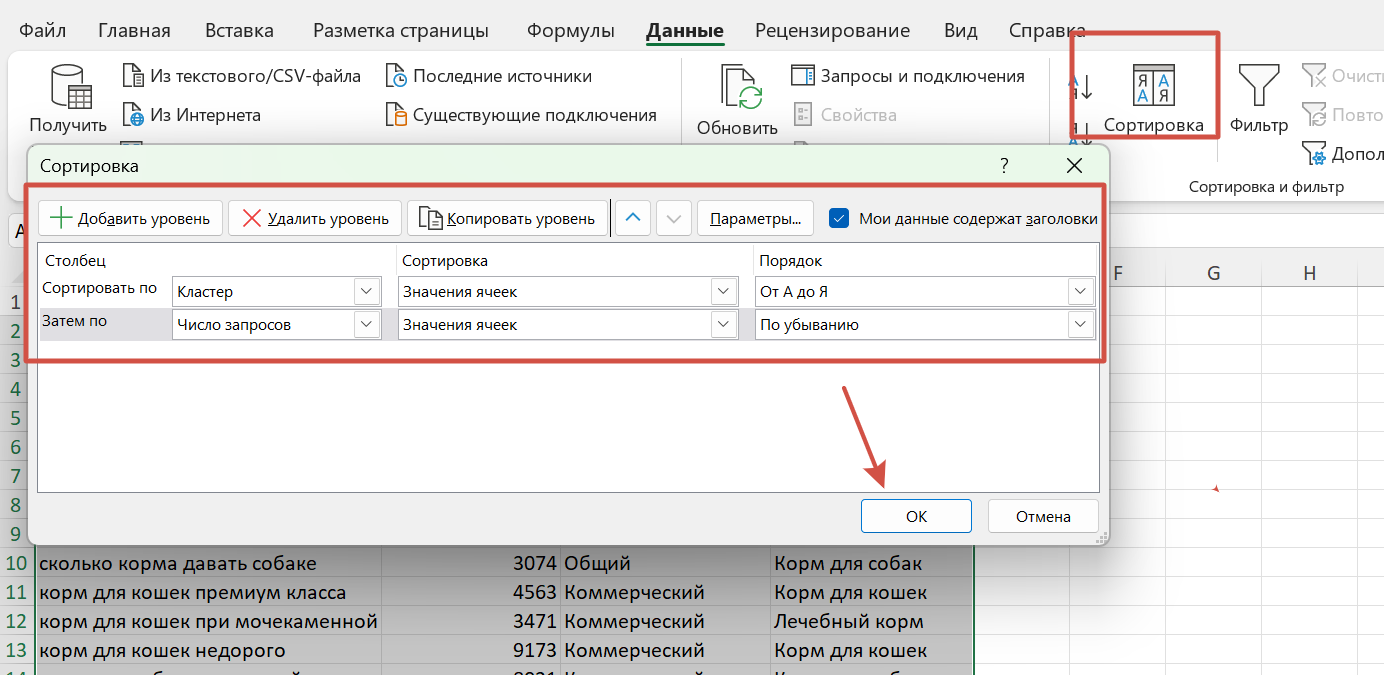
Task: Click Удалить уровень button
Action: pyautogui.click(x=315, y=218)
